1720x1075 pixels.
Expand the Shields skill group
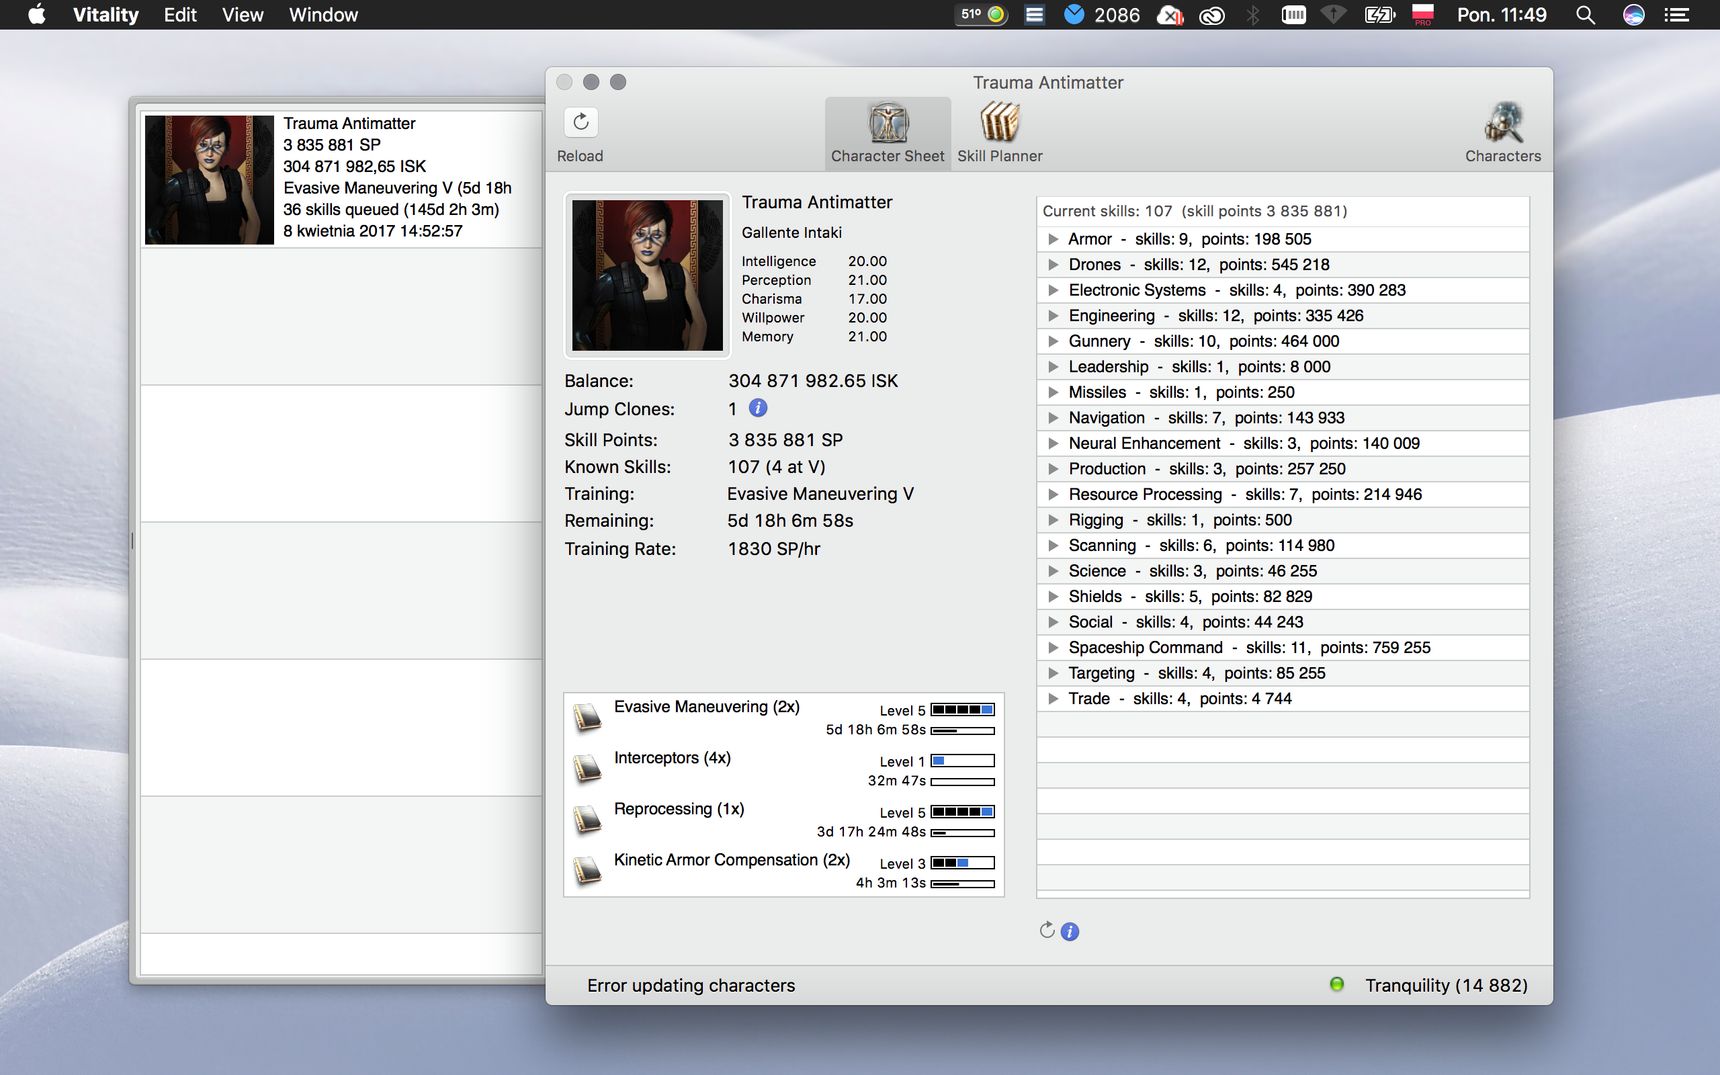[x=1053, y=596]
